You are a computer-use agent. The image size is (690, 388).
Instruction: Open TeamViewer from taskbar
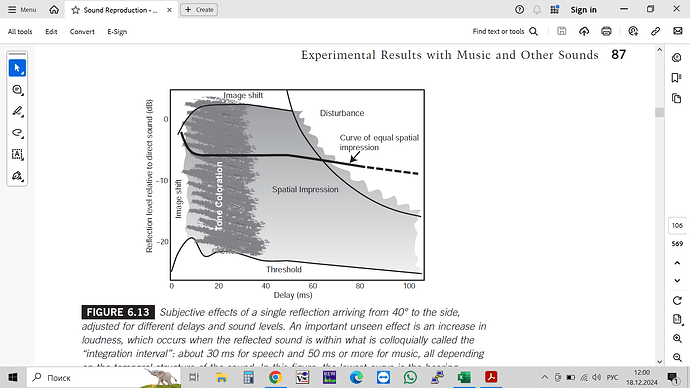(x=383, y=377)
